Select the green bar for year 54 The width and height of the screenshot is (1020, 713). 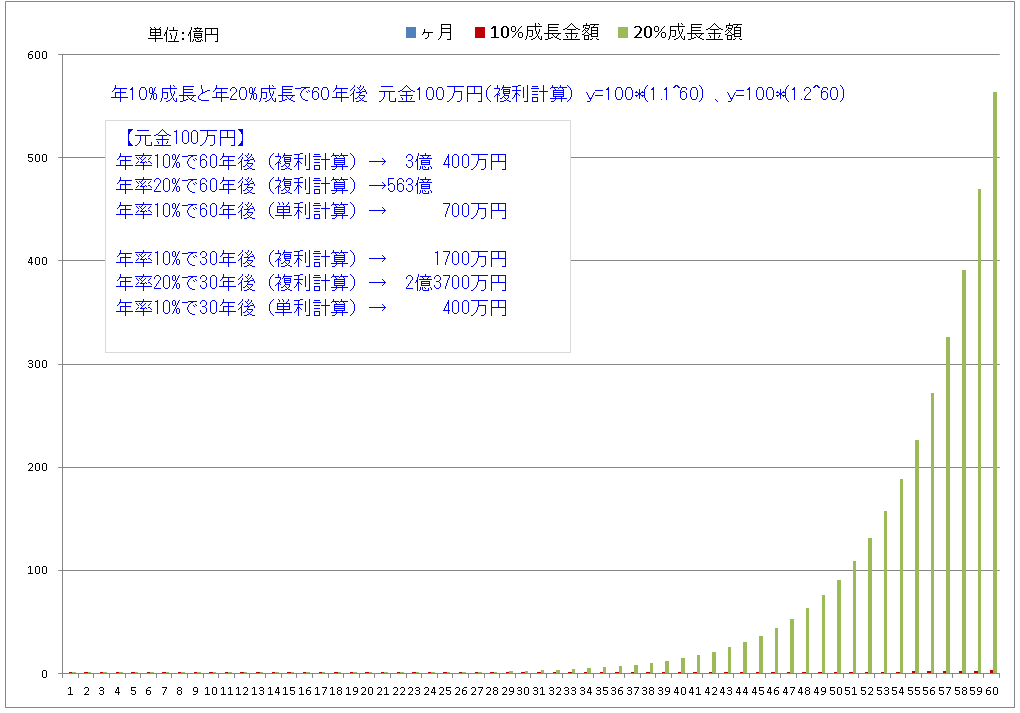pyautogui.click(x=902, y=576)
